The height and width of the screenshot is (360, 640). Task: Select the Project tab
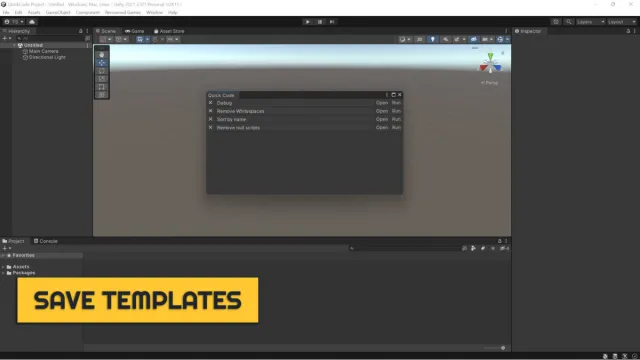tap(13, 241)
